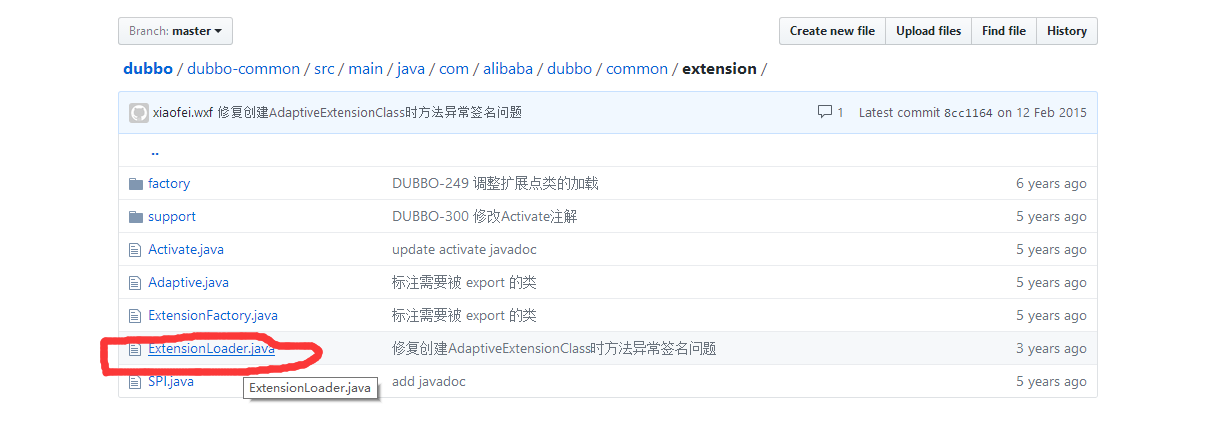Click the comment bubble icon
Screen dimensions: 1217x436
tap(825, 112)
